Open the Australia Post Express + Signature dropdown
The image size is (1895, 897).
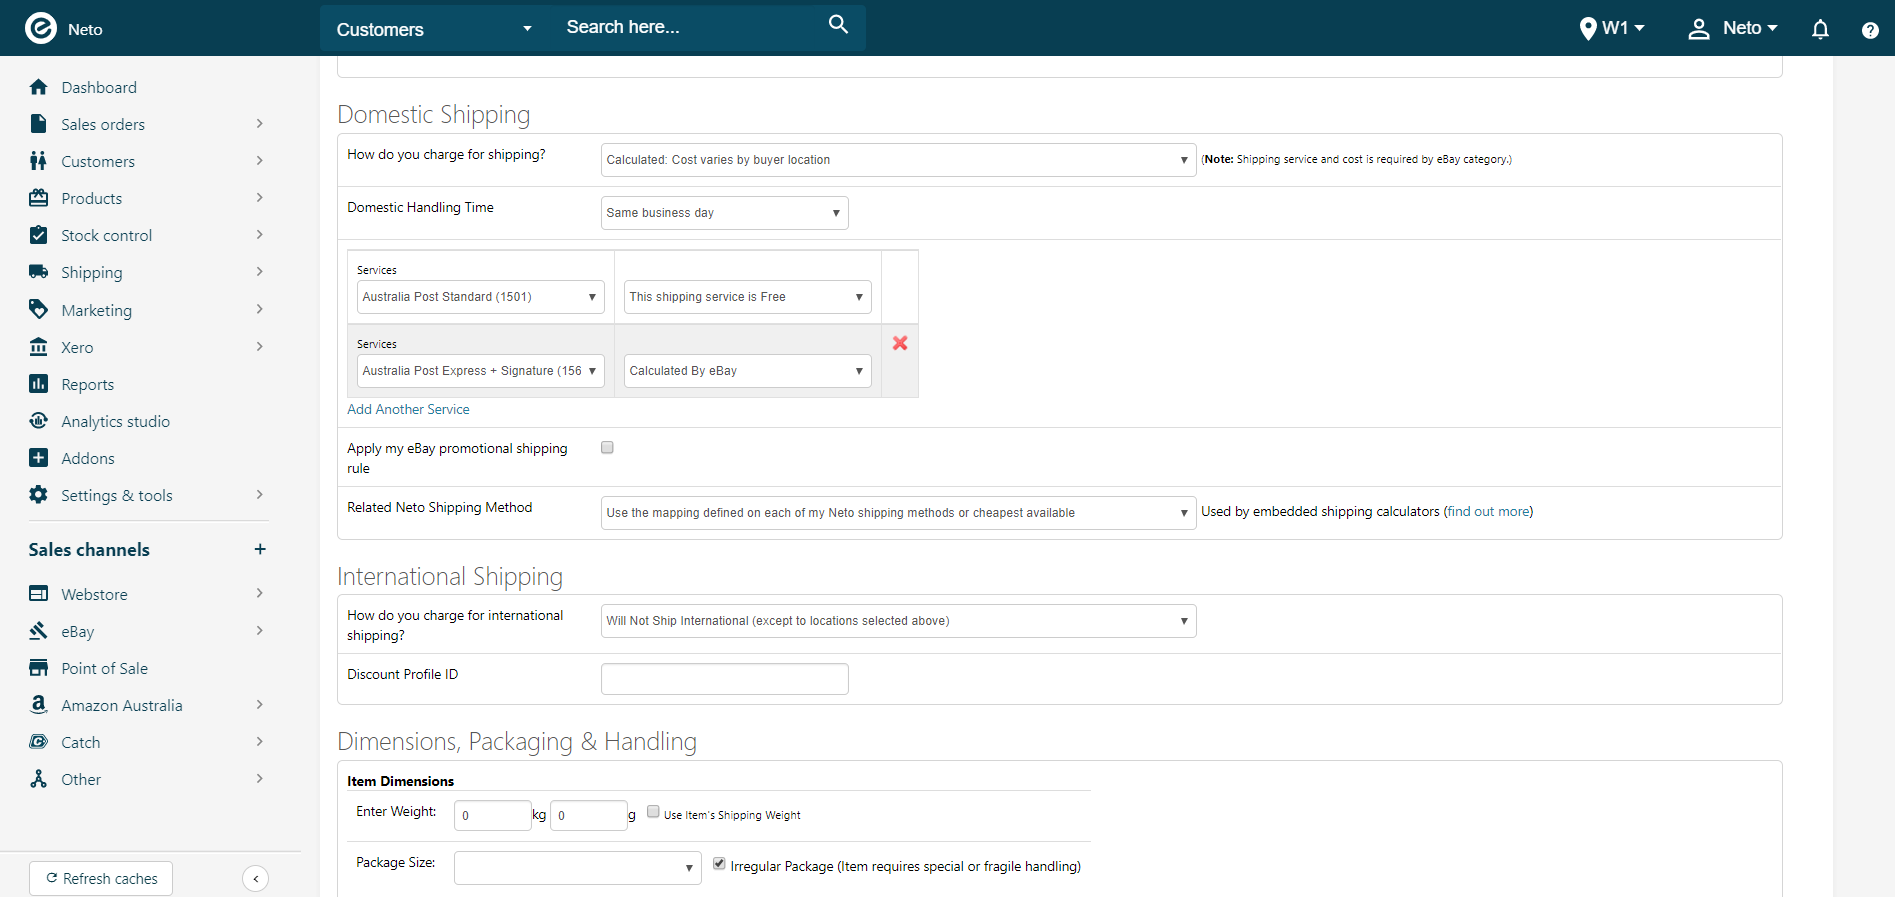[x=480, y=371]
